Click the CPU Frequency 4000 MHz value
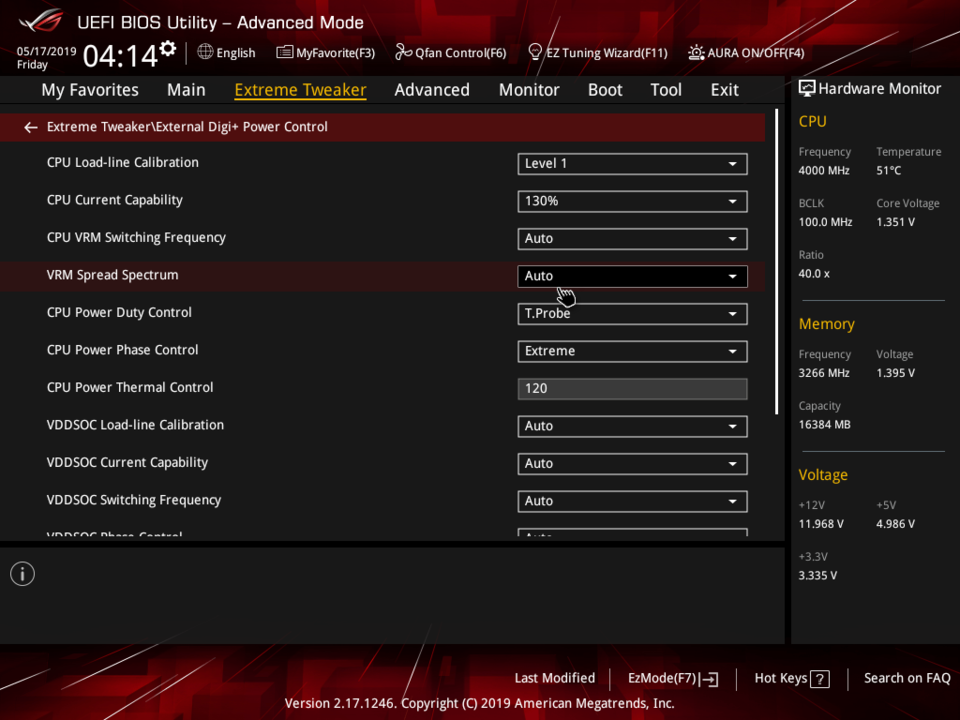Viewport: 960px width, 720px height. 823,171
